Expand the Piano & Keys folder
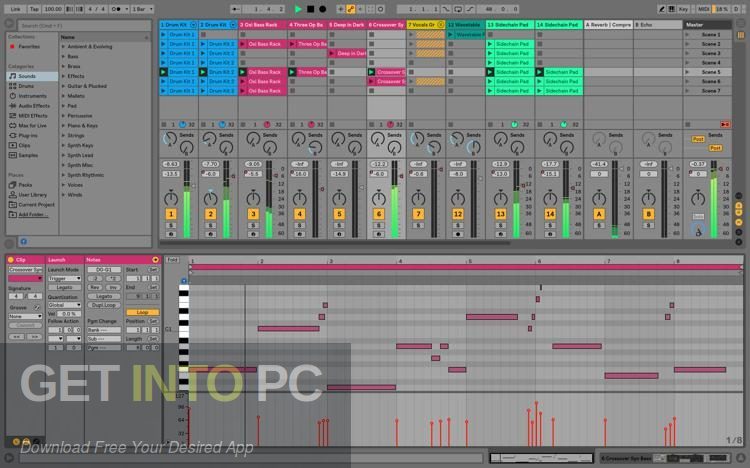The width and height of the screenshot is (750, 468). pyautogui.click(x=63, y=126)
